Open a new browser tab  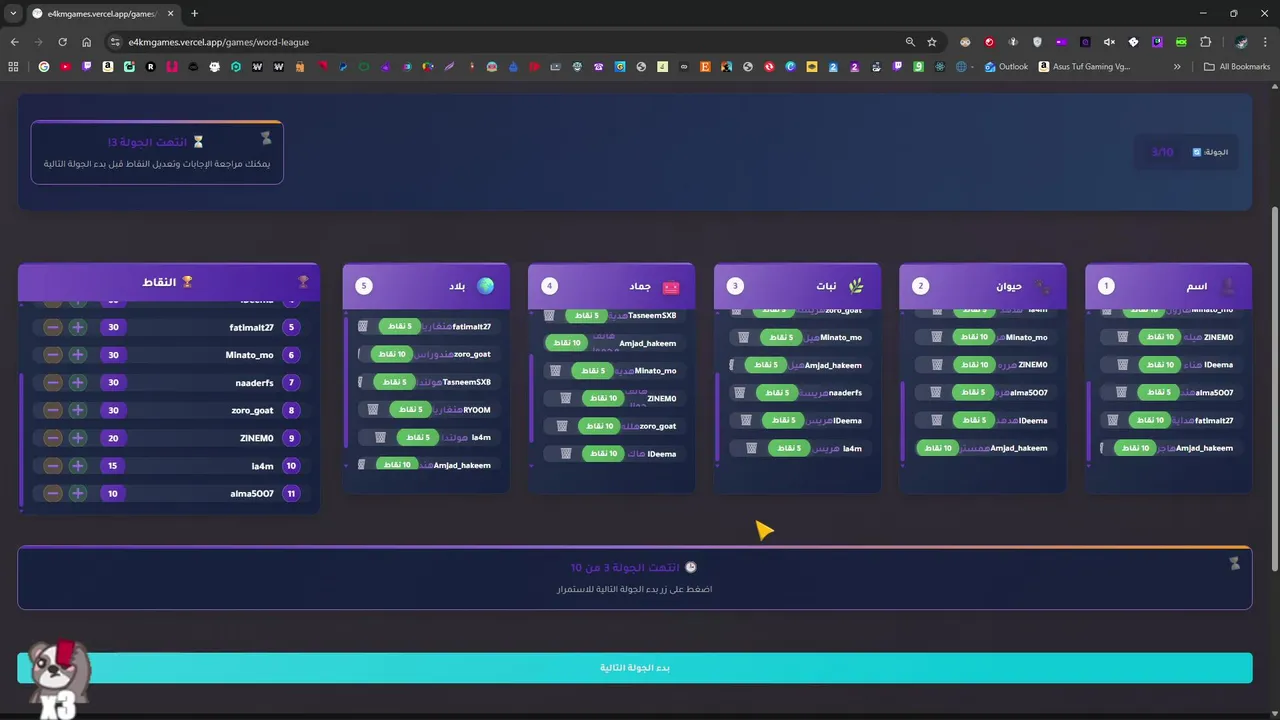[194, 13]
